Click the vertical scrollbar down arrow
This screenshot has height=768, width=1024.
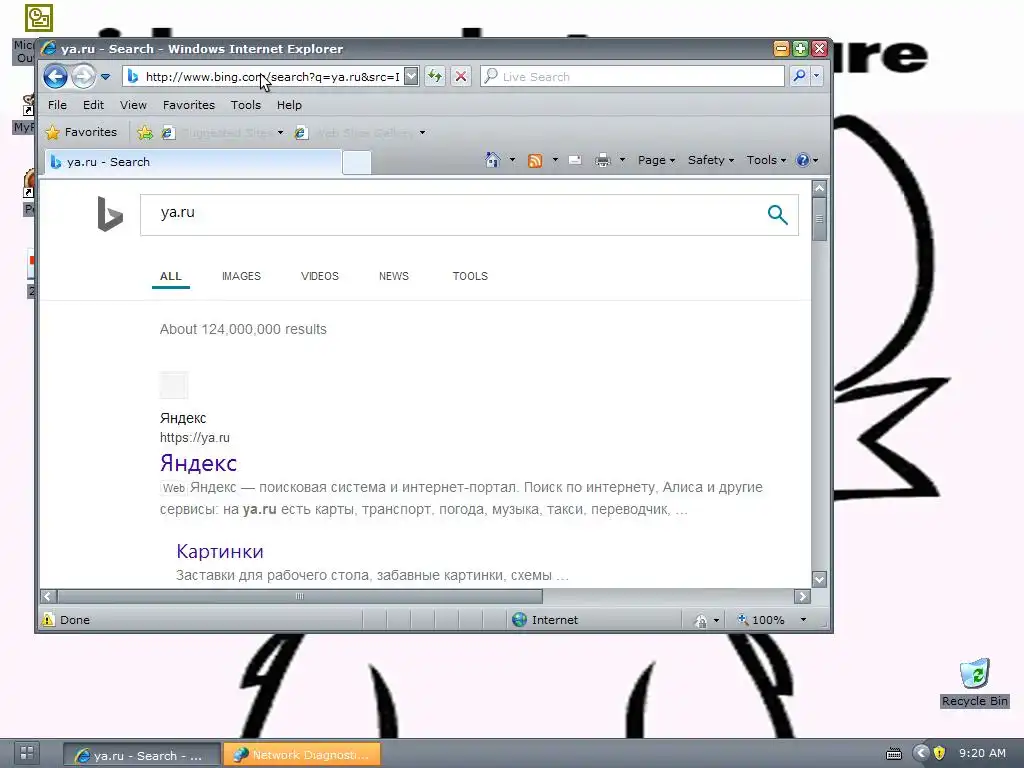click(820, 579)
